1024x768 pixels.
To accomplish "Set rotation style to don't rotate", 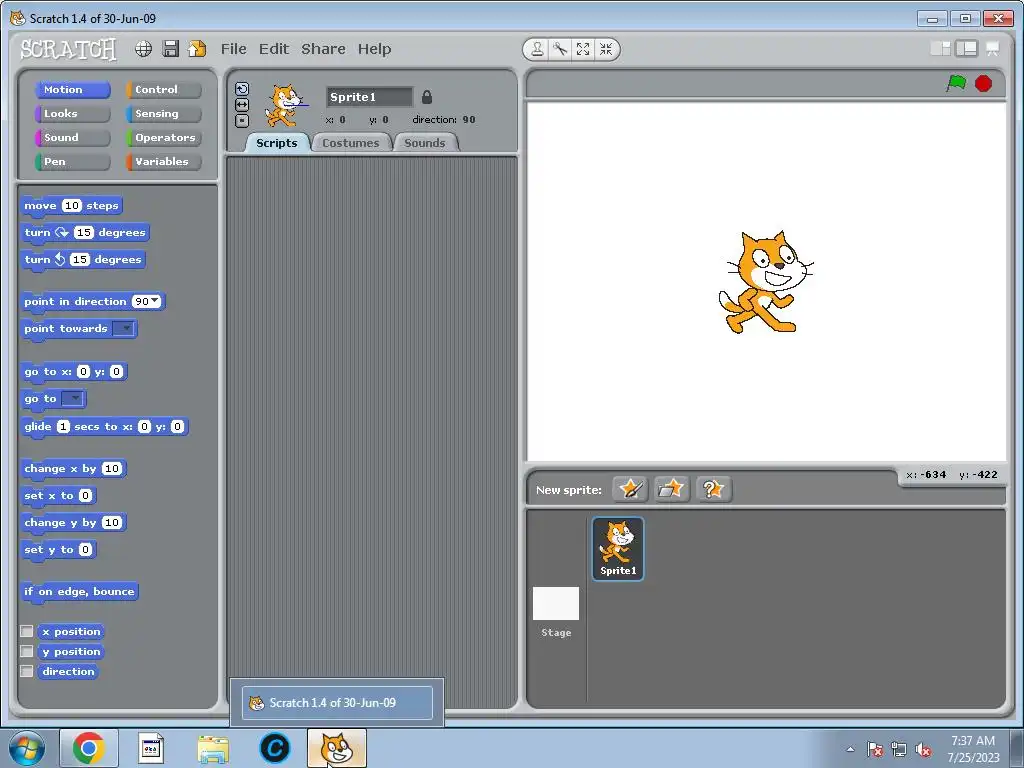I will (242, 120).
